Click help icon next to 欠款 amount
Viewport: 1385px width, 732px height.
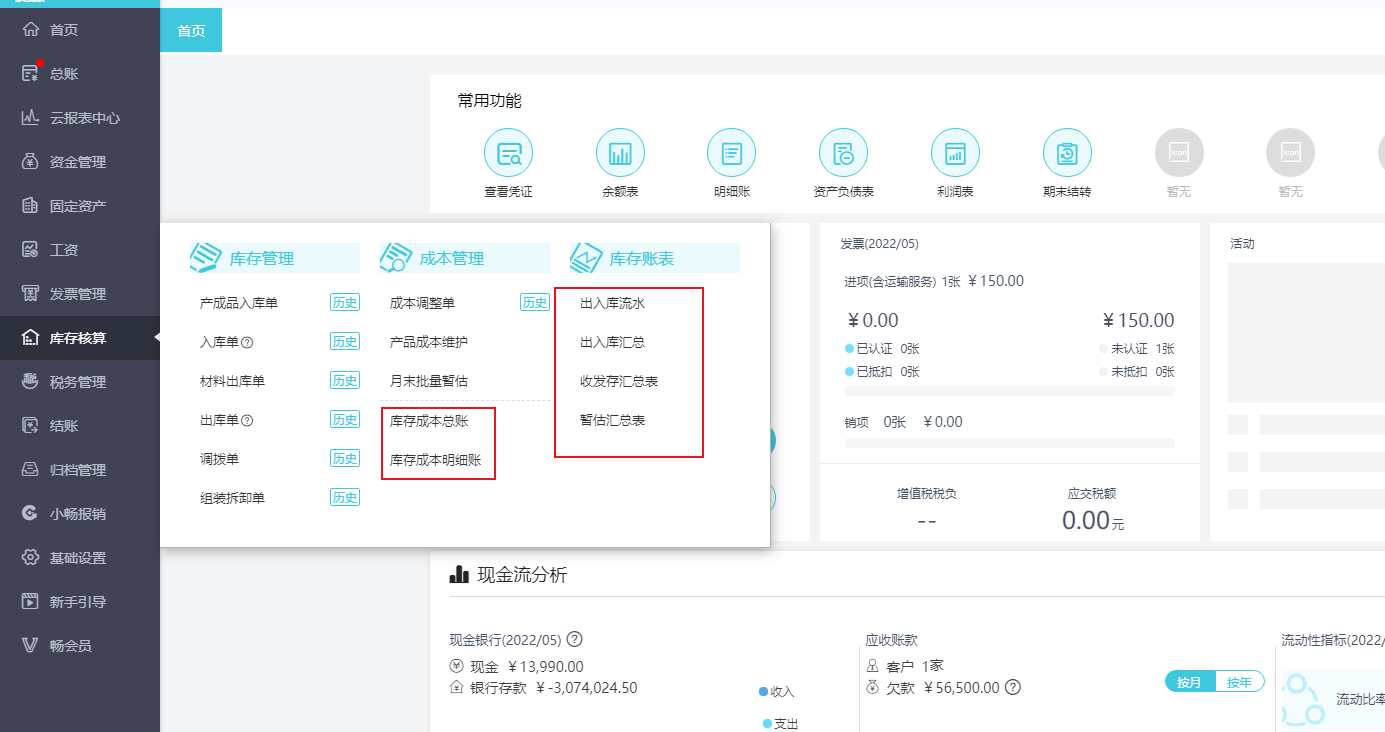point(1013,687)
